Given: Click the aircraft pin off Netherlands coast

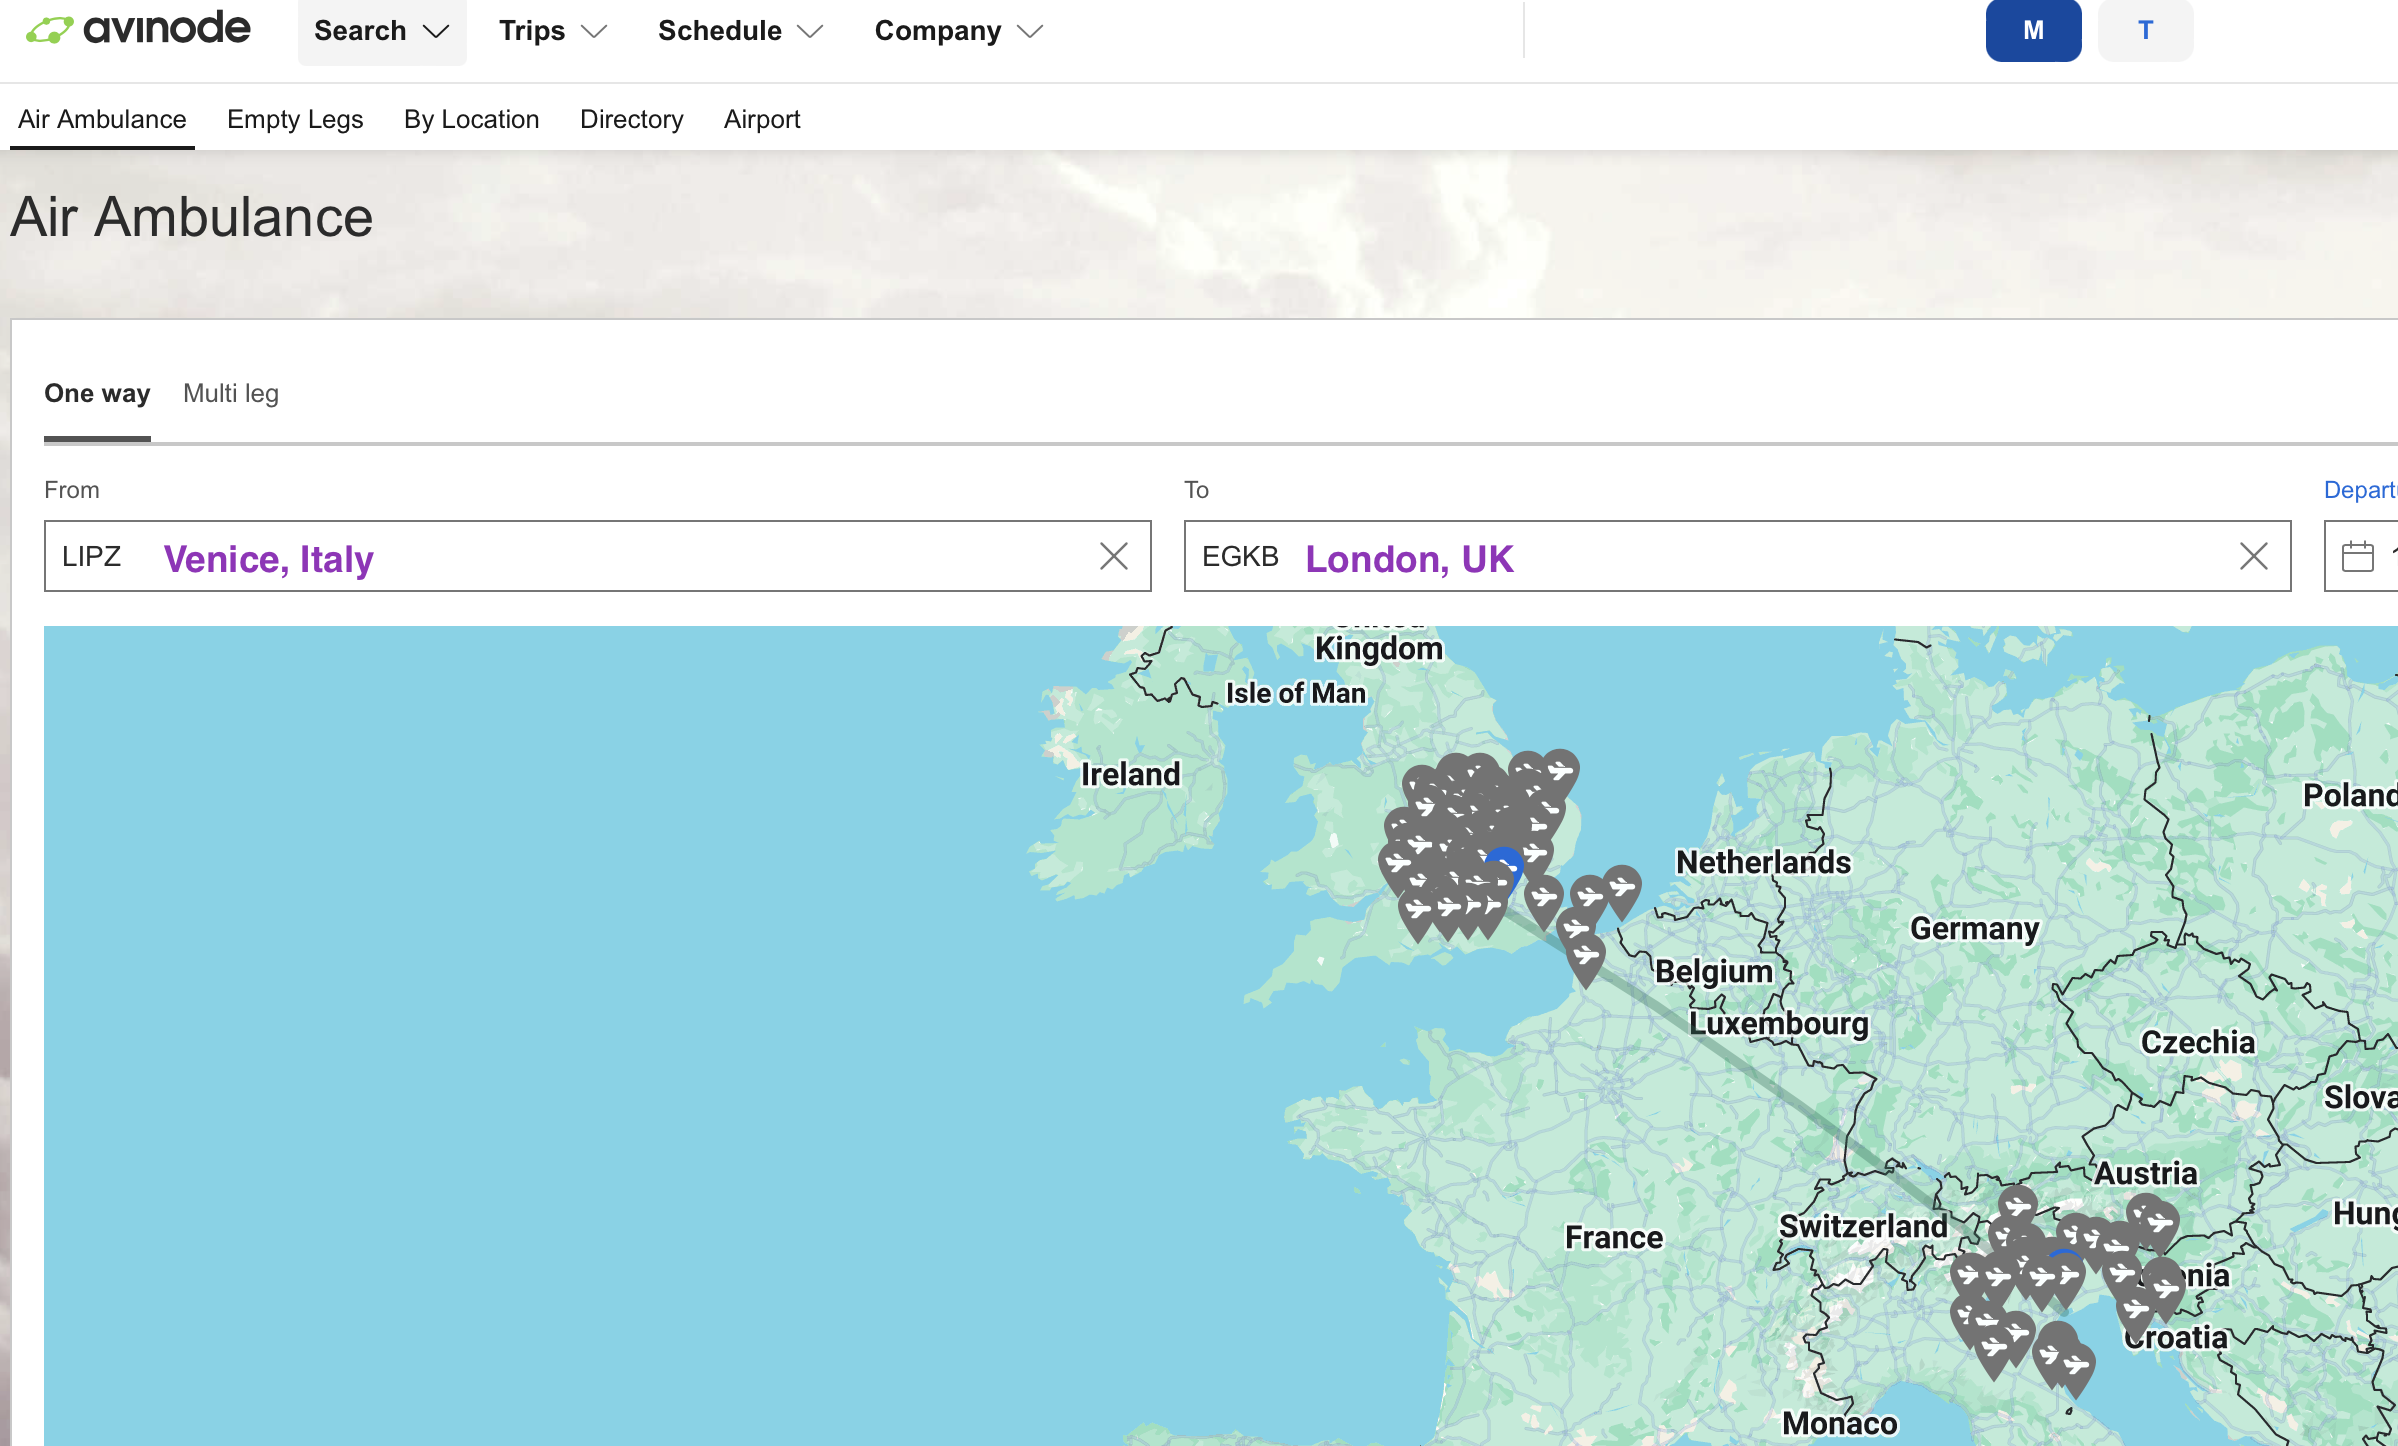Looking at the screenshot, I should tap(1622, 886).
